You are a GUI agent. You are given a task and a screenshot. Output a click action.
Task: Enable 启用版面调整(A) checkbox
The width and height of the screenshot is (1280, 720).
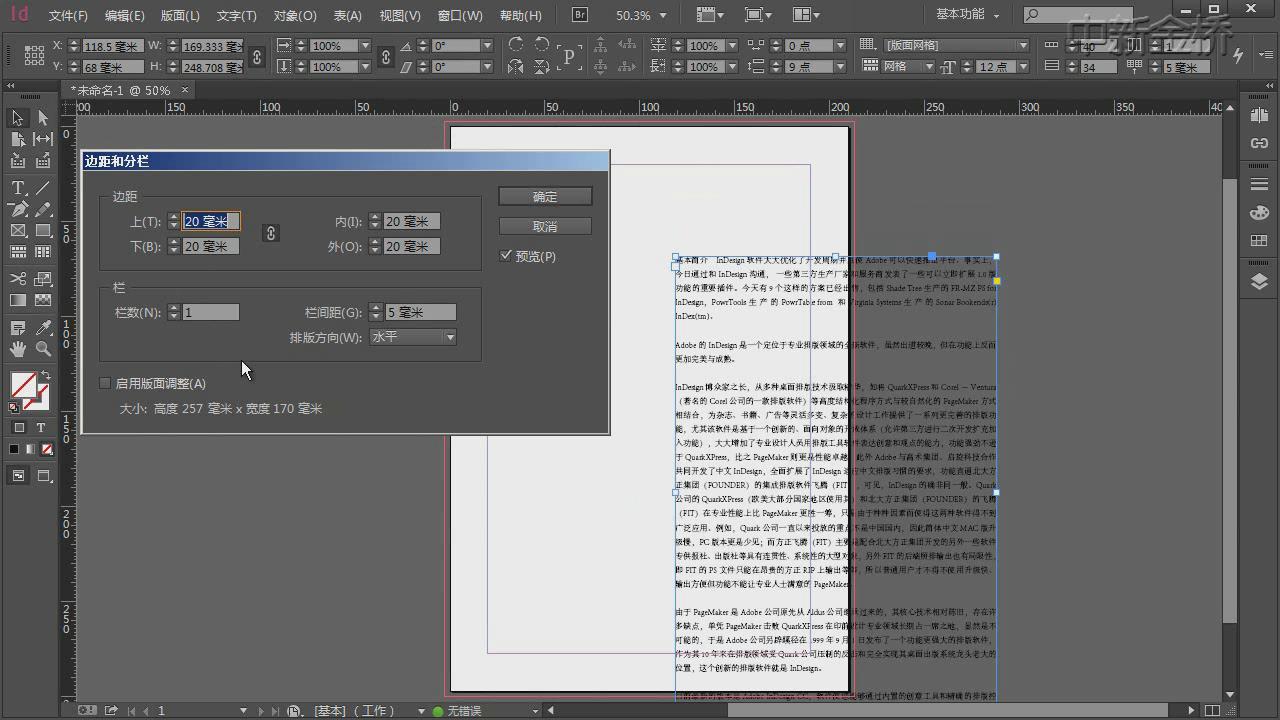click(105, 383)
